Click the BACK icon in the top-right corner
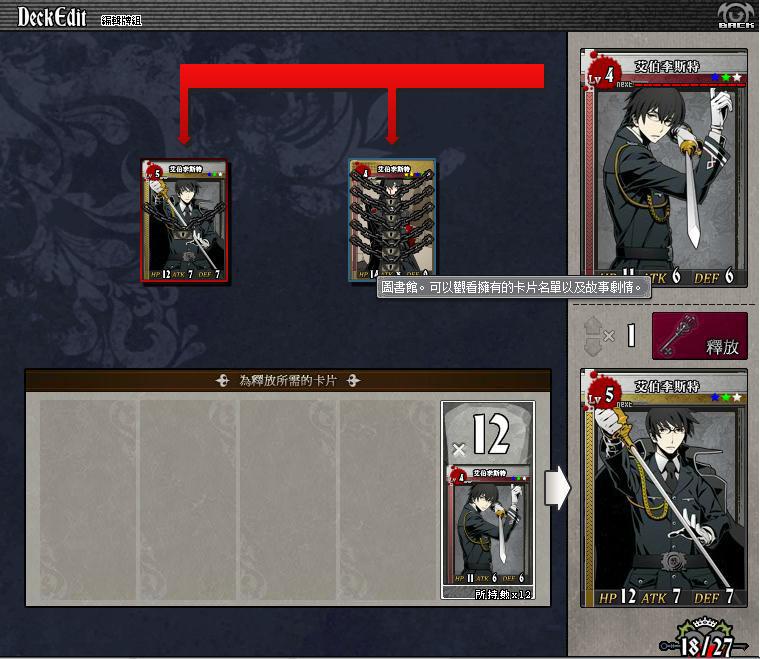The width and height of the screenshot is (760, 659). tap(736, 15)
